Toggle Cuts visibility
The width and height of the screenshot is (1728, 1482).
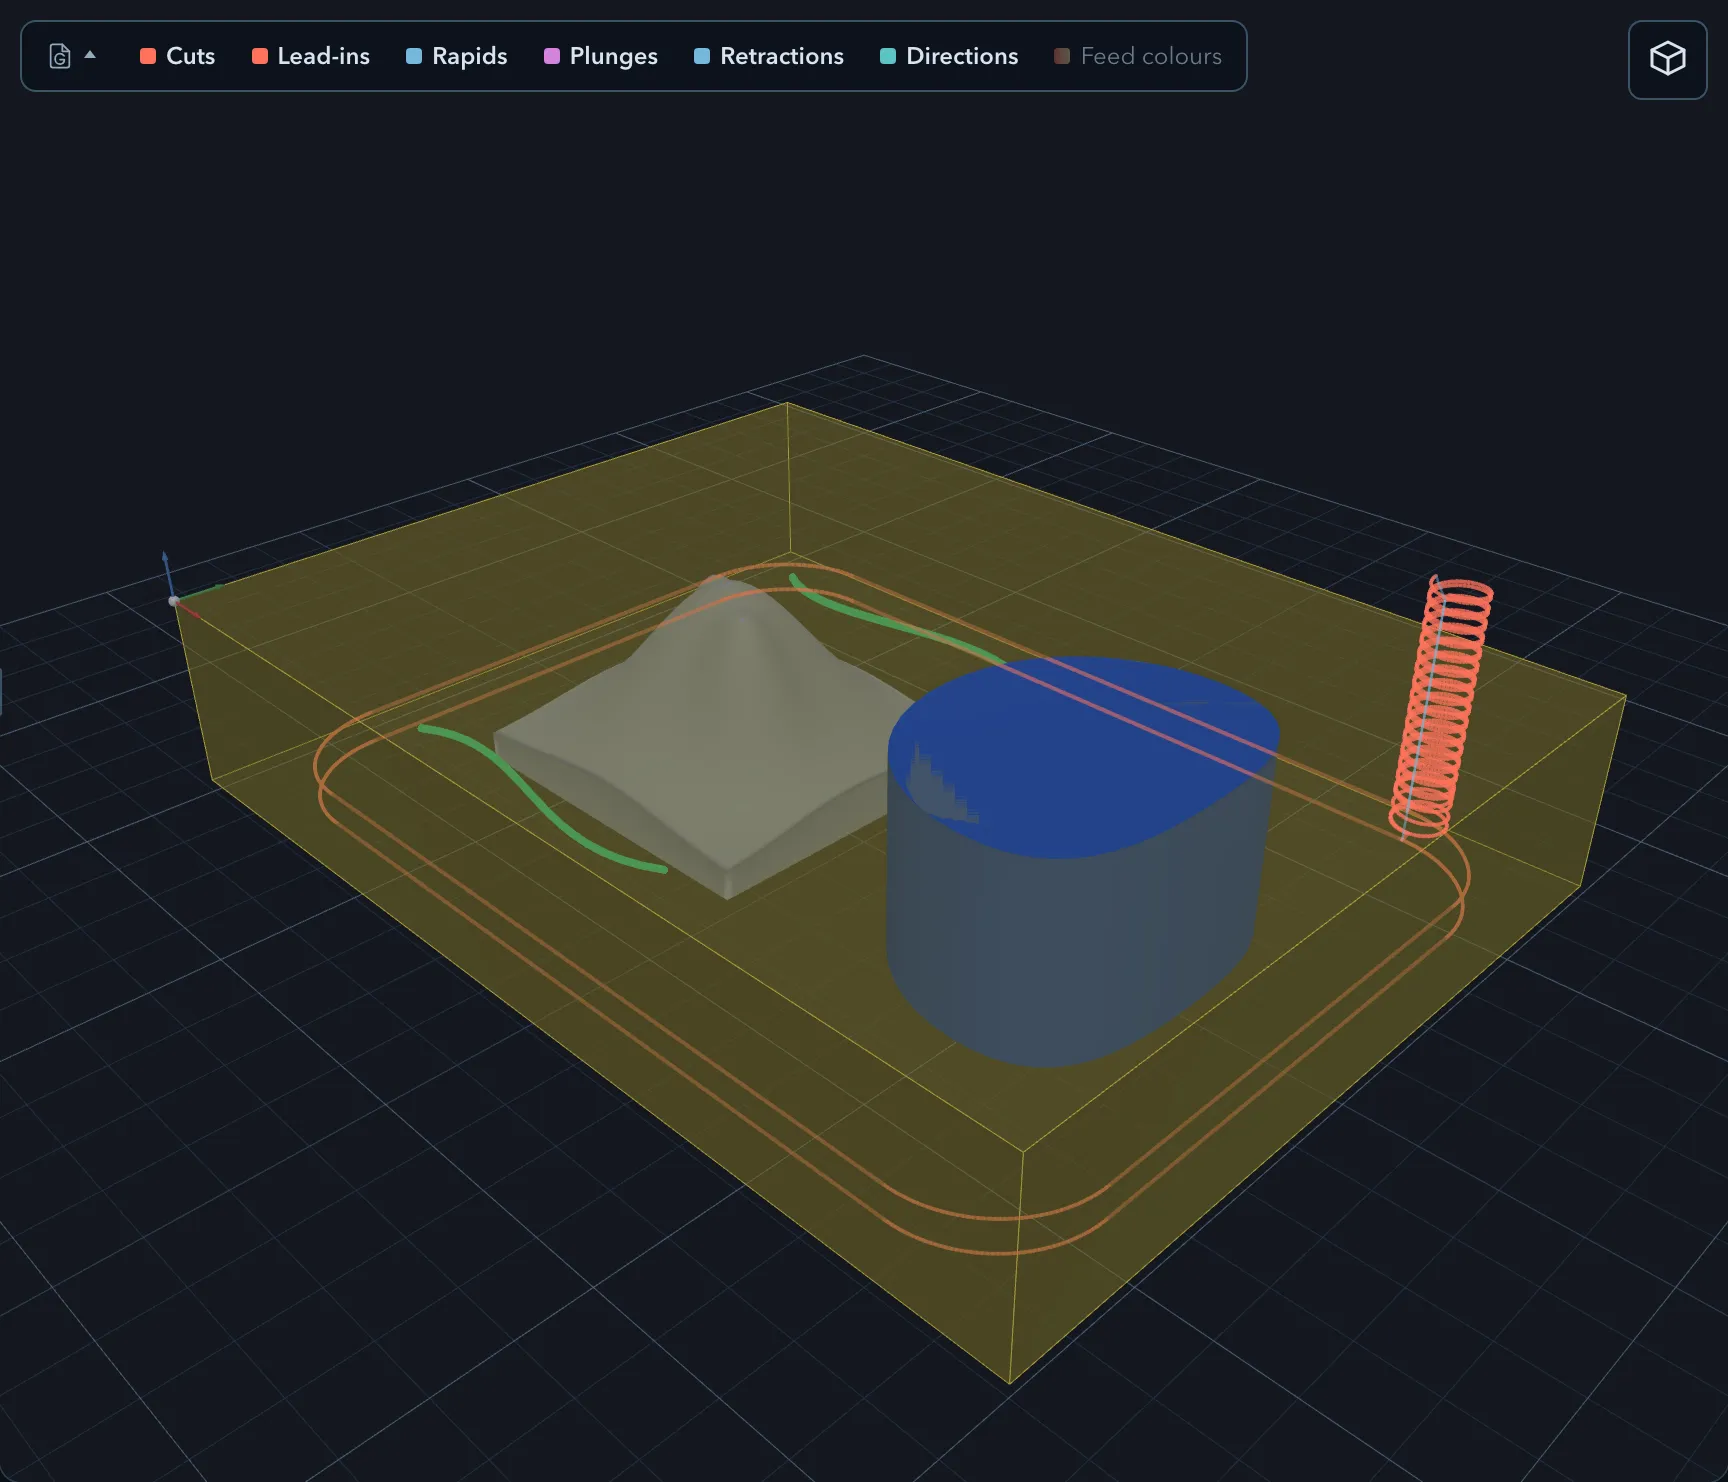tap(177, 56)
